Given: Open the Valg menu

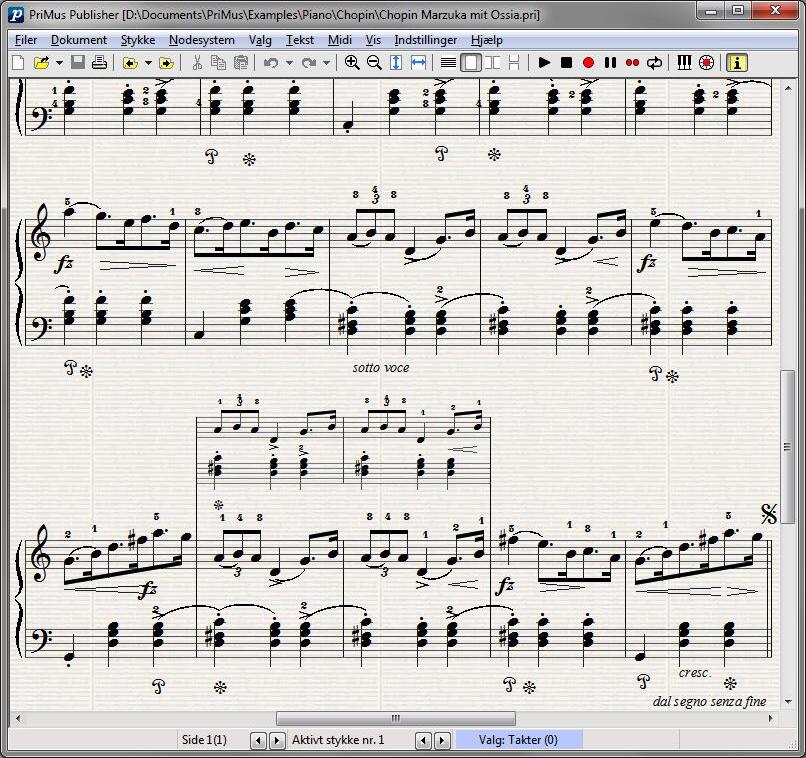Looking at the screenshot, I should [260, 40].
